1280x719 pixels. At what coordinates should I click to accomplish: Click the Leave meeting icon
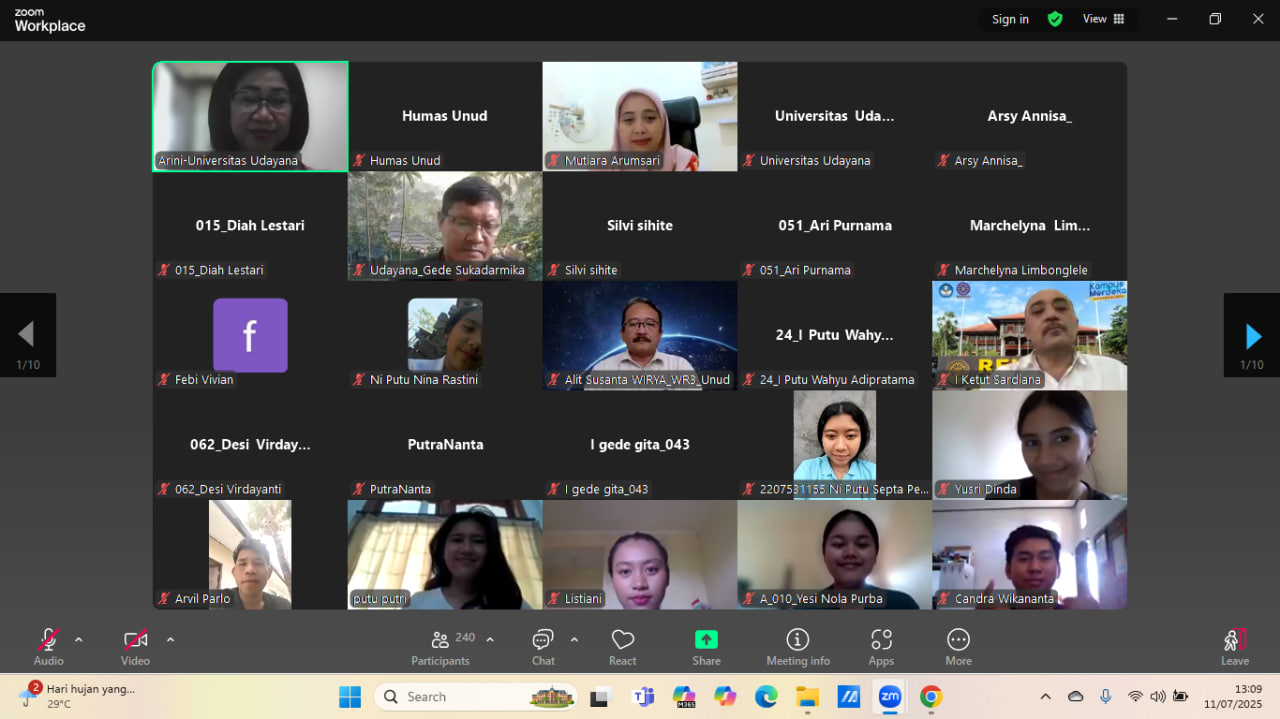(1234, 640)
